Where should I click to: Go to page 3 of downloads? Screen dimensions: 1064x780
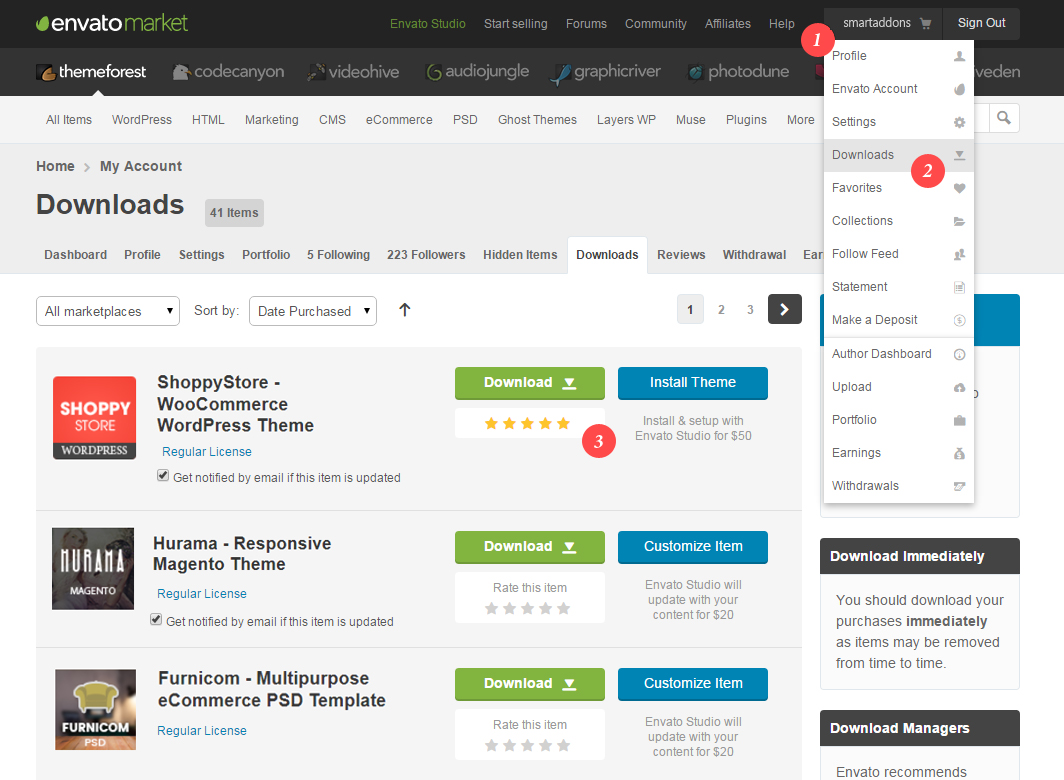tap(750, 310)
